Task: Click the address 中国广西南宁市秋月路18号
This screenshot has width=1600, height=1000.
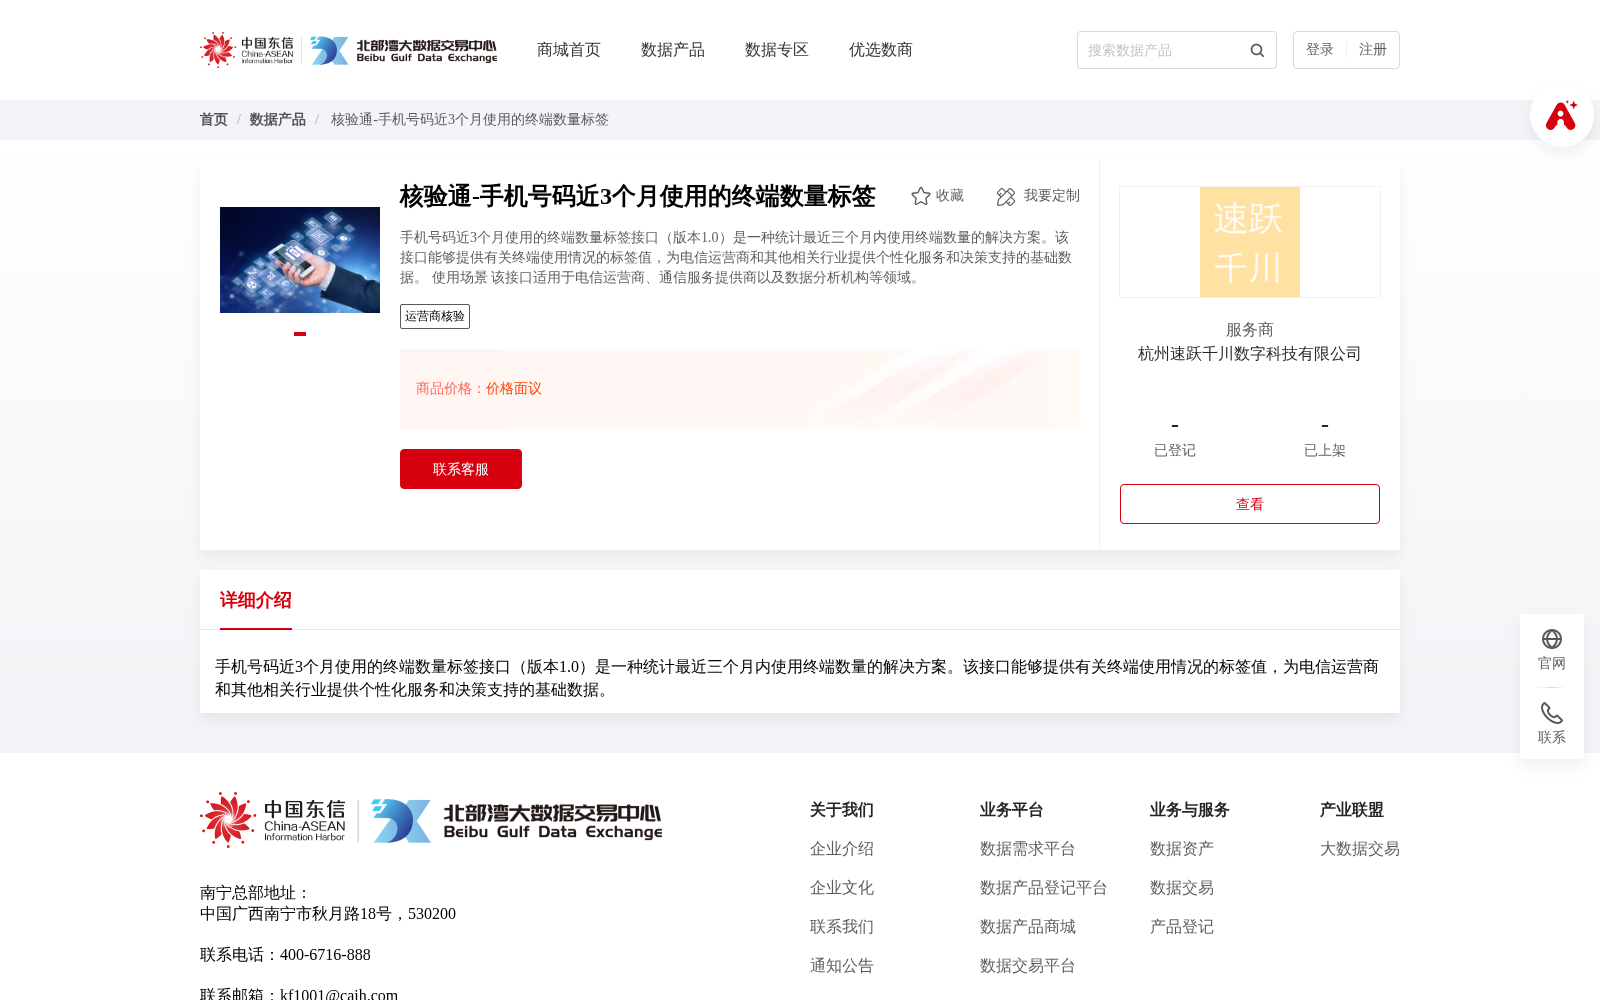Action: (x=296, y=914)
